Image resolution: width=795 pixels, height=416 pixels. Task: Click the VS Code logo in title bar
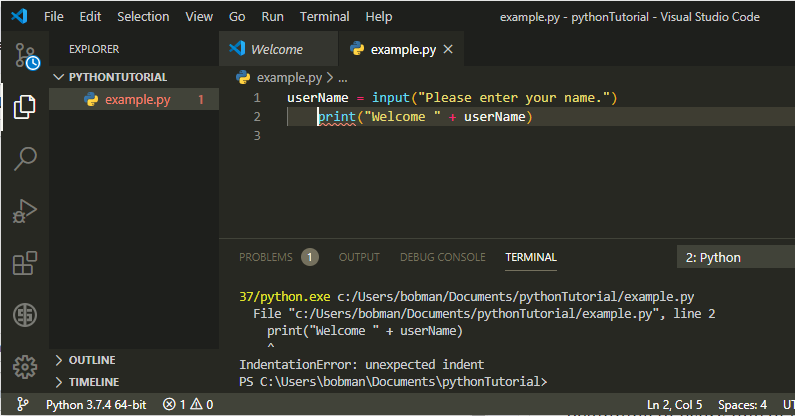[x=19, y=16]
